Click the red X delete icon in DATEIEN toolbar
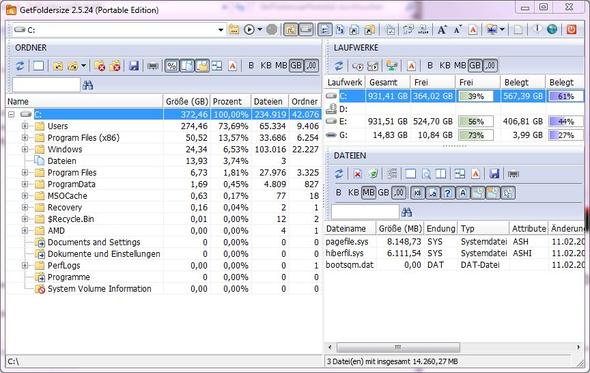This screenshot has width=590, height=373. tap(357, 174)
